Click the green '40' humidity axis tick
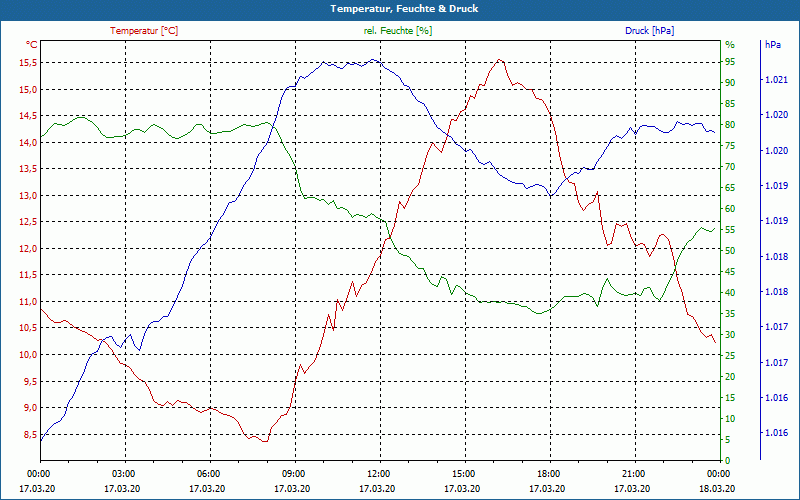800x500 pixels. (730, 292)
